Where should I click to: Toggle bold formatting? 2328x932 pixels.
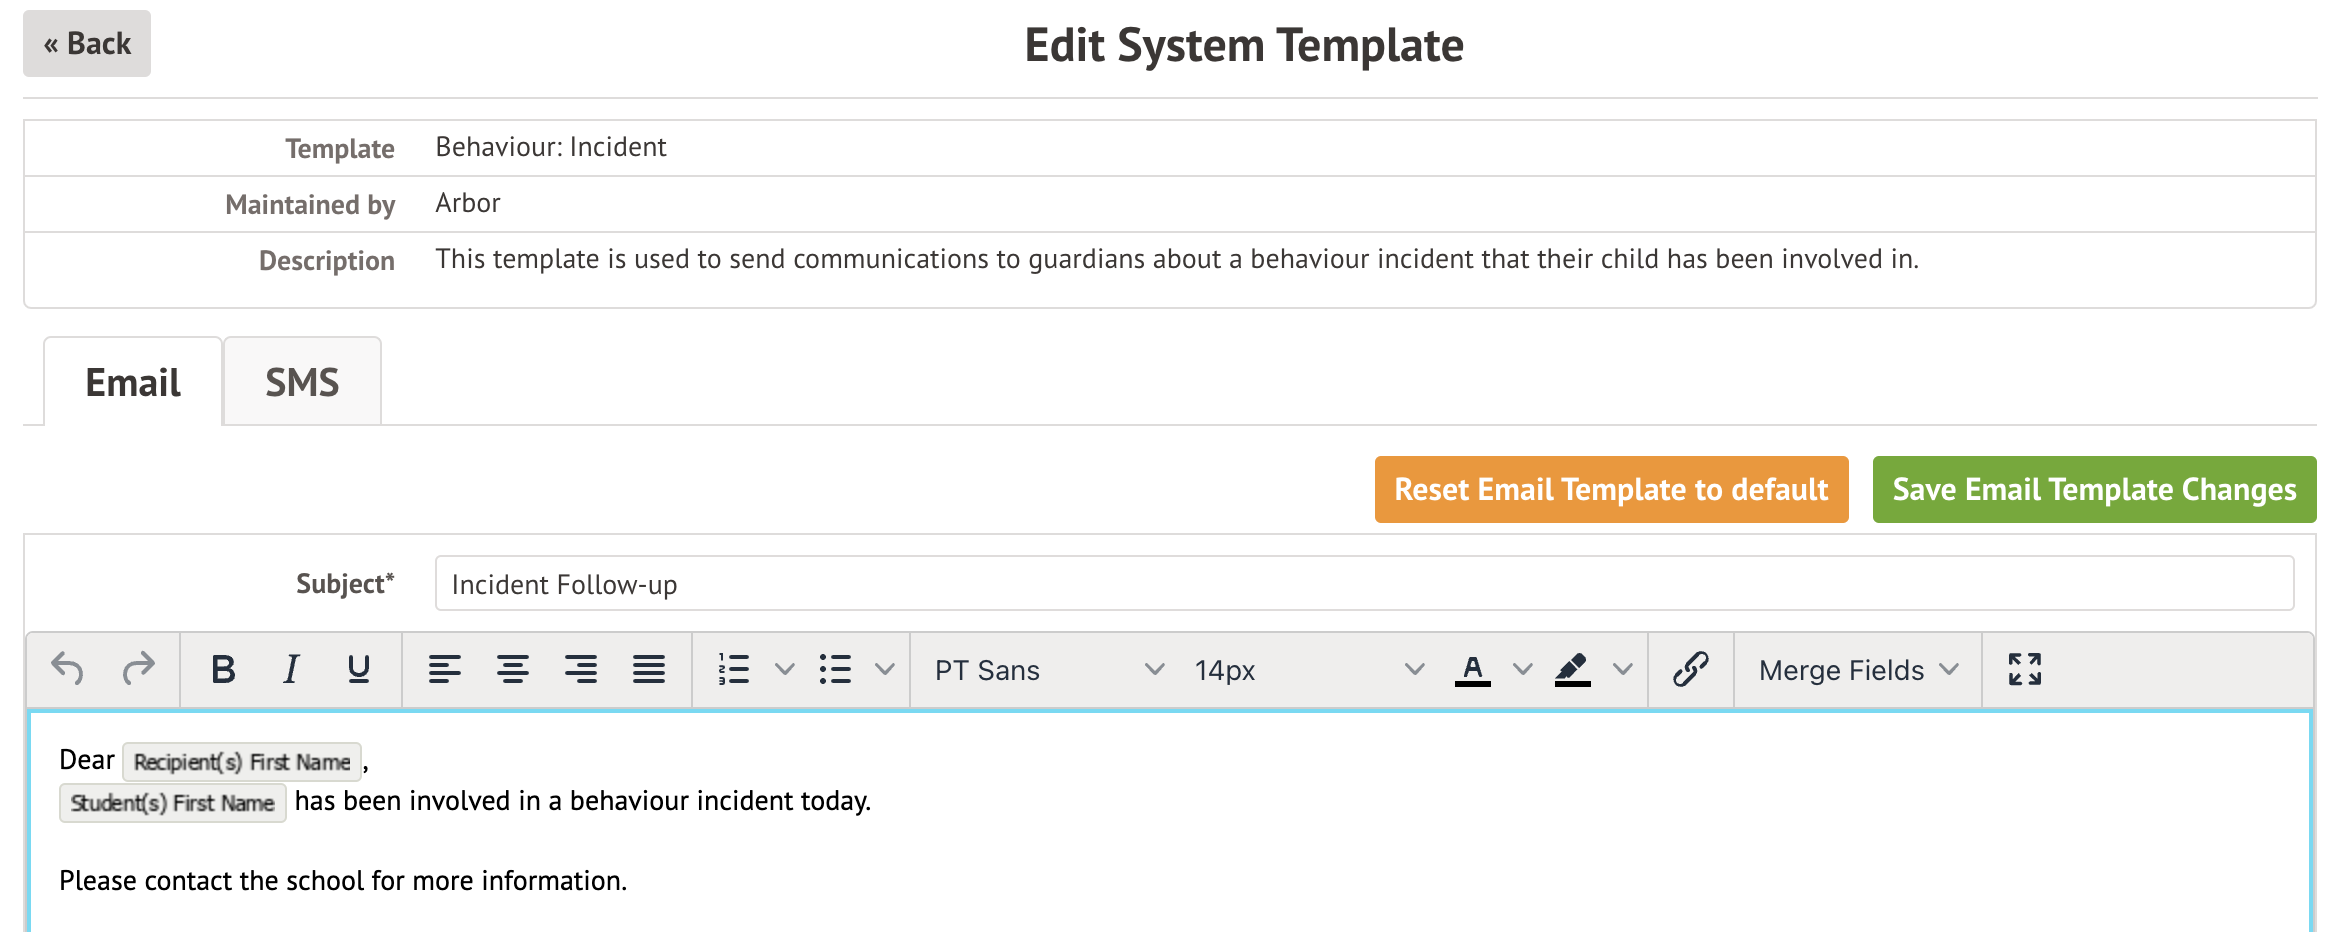[x=223, y=669]
